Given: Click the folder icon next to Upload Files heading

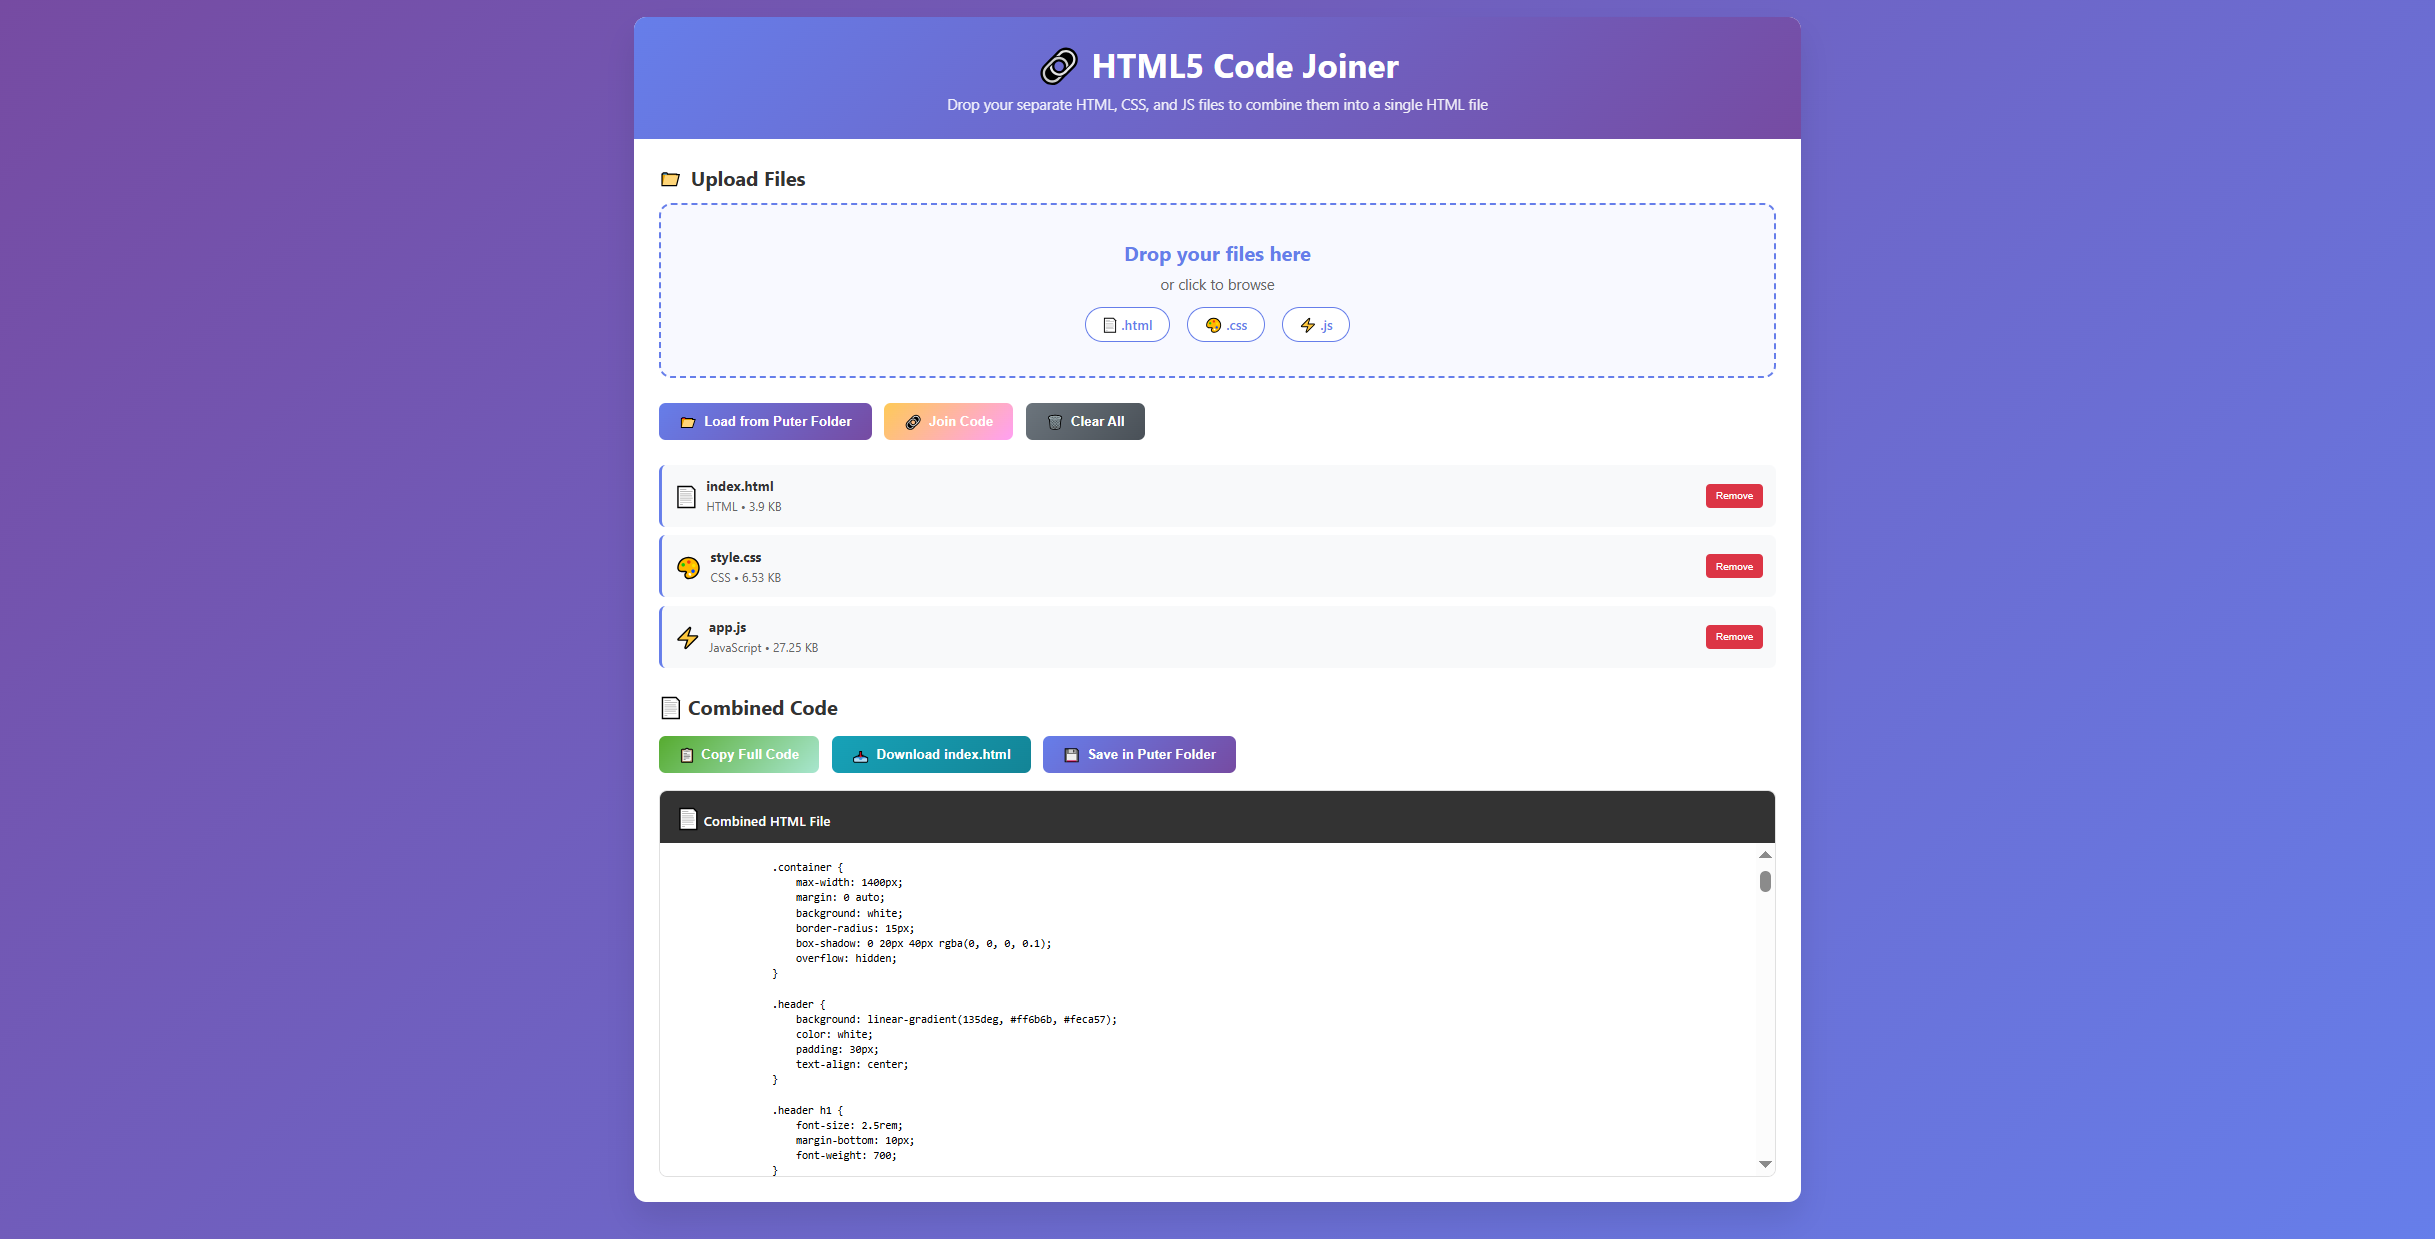Looking at the screenshot, I should [672, 179].
